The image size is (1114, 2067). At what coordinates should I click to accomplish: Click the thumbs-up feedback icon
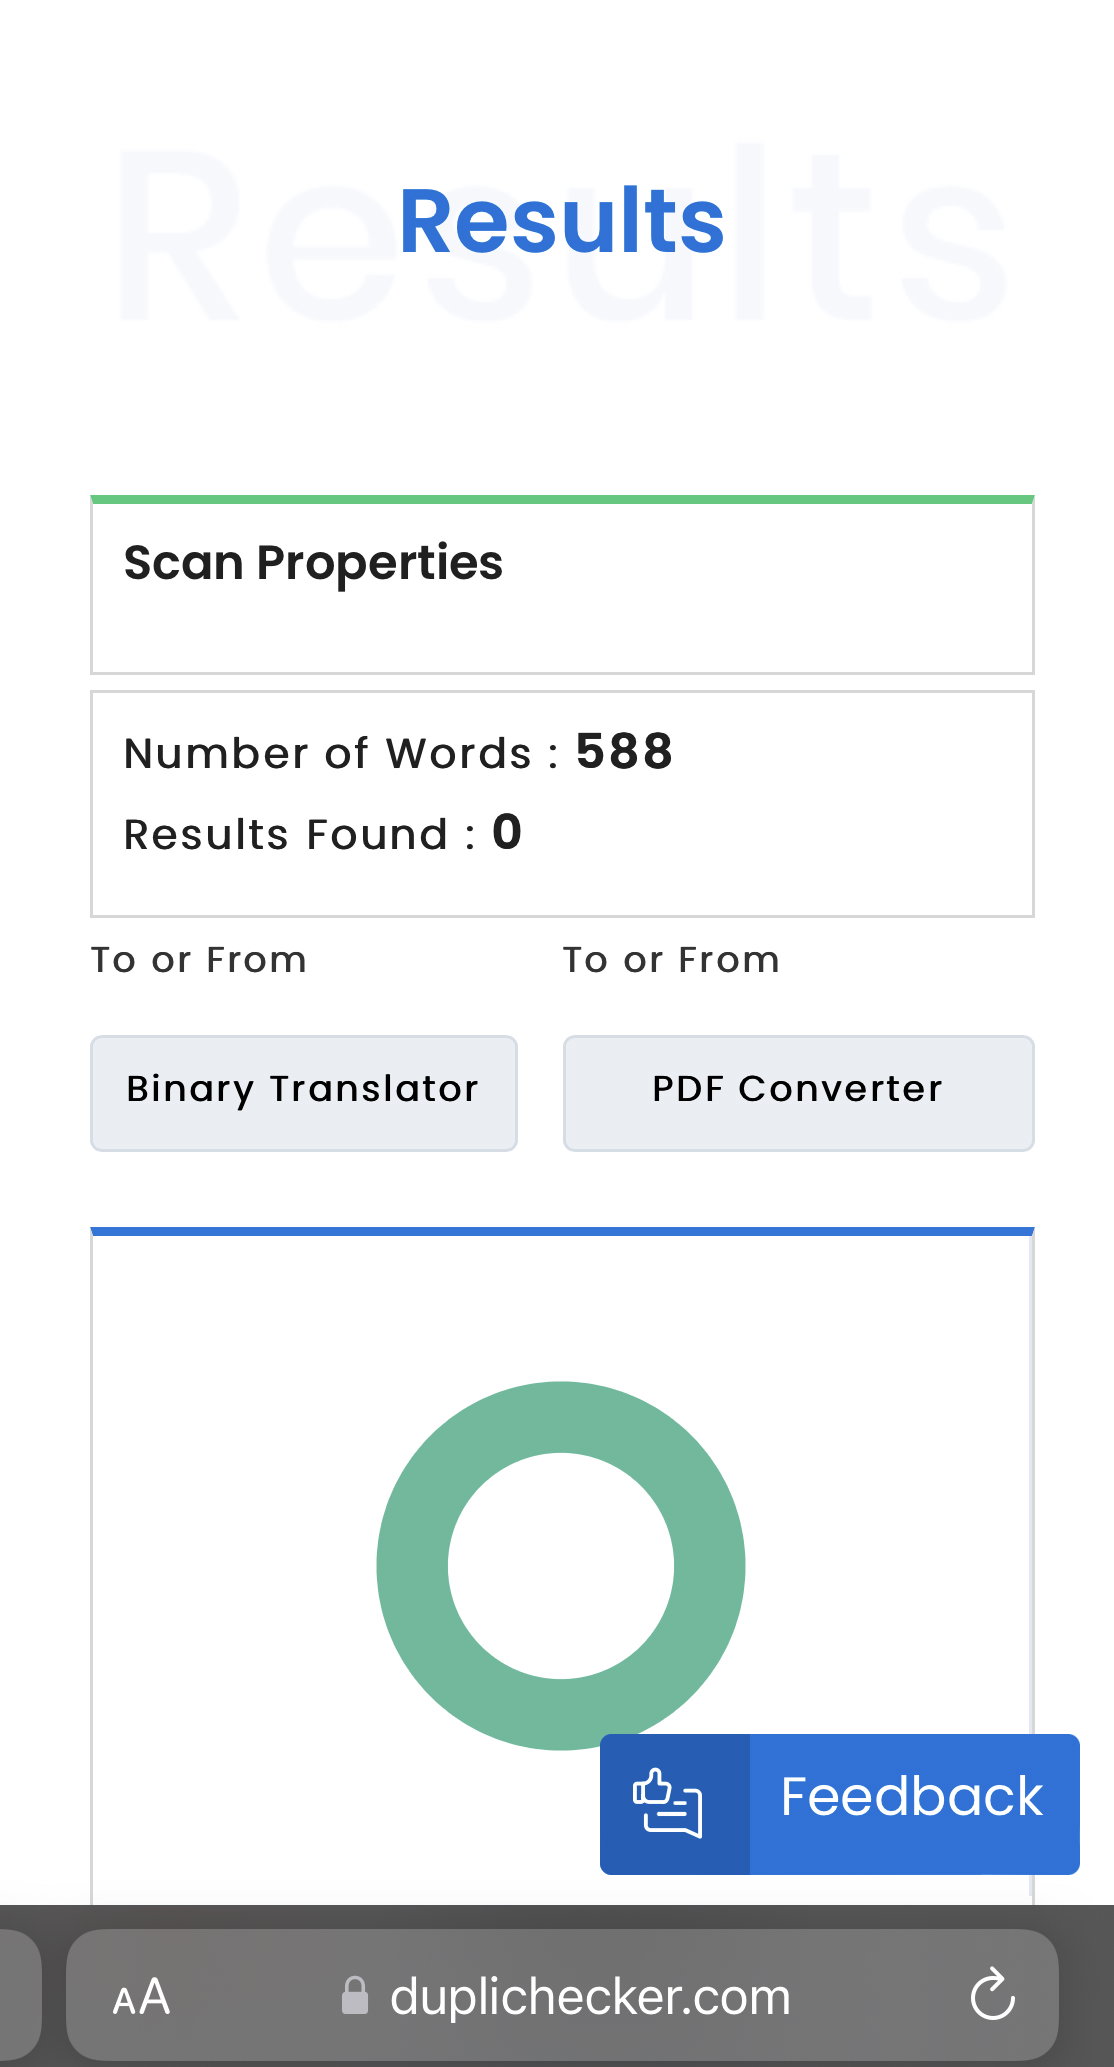(x=668, y=1803)
